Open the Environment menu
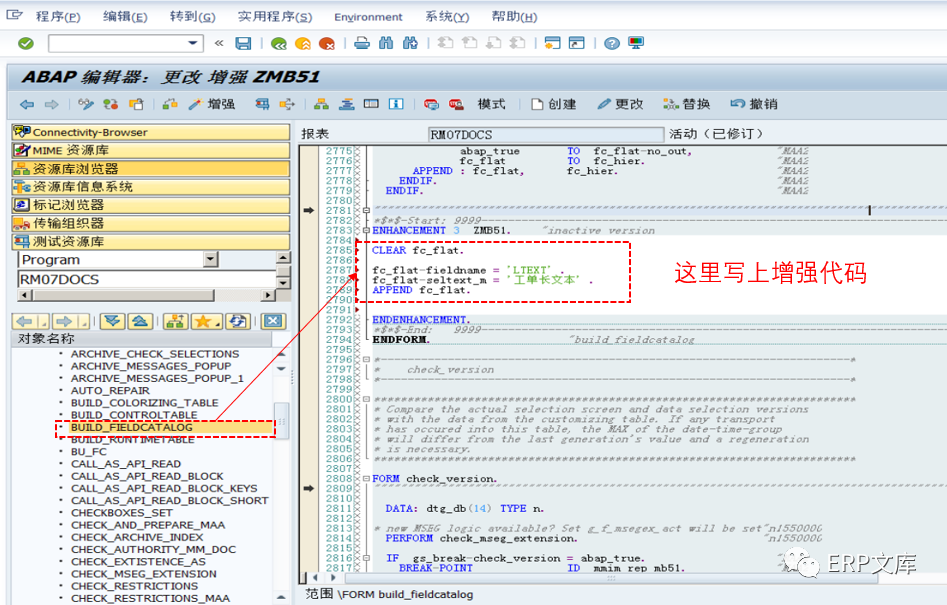 click(x=368, y=16)
